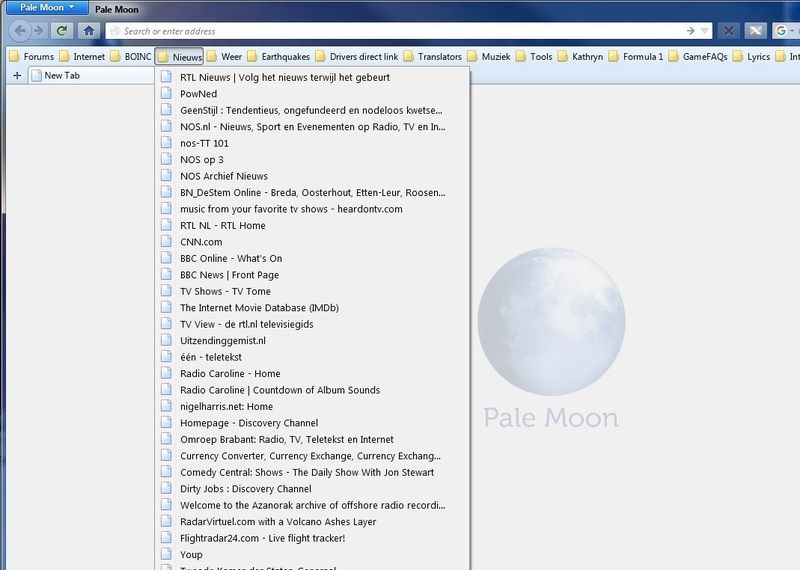Open Radio Caroline - Home bookmark

pyautogui.click(x=312, y=374)
